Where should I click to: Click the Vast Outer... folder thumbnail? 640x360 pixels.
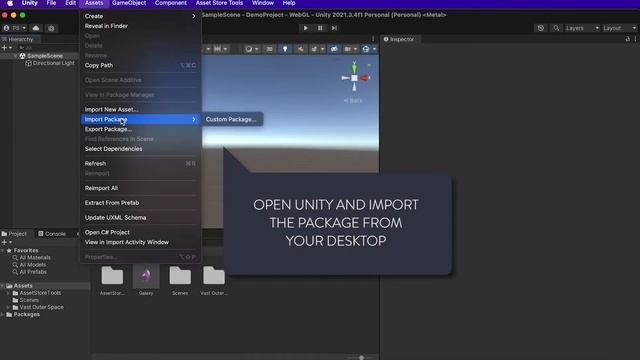pos(214,276)
